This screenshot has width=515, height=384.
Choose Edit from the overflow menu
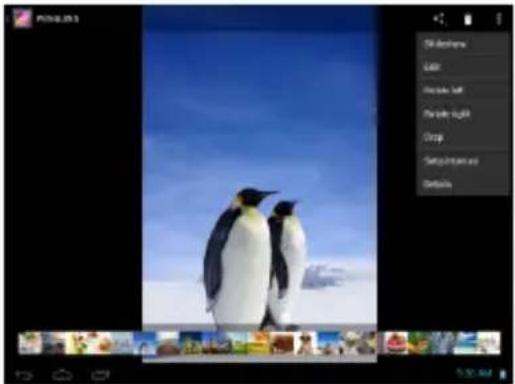tap(463, 67)
